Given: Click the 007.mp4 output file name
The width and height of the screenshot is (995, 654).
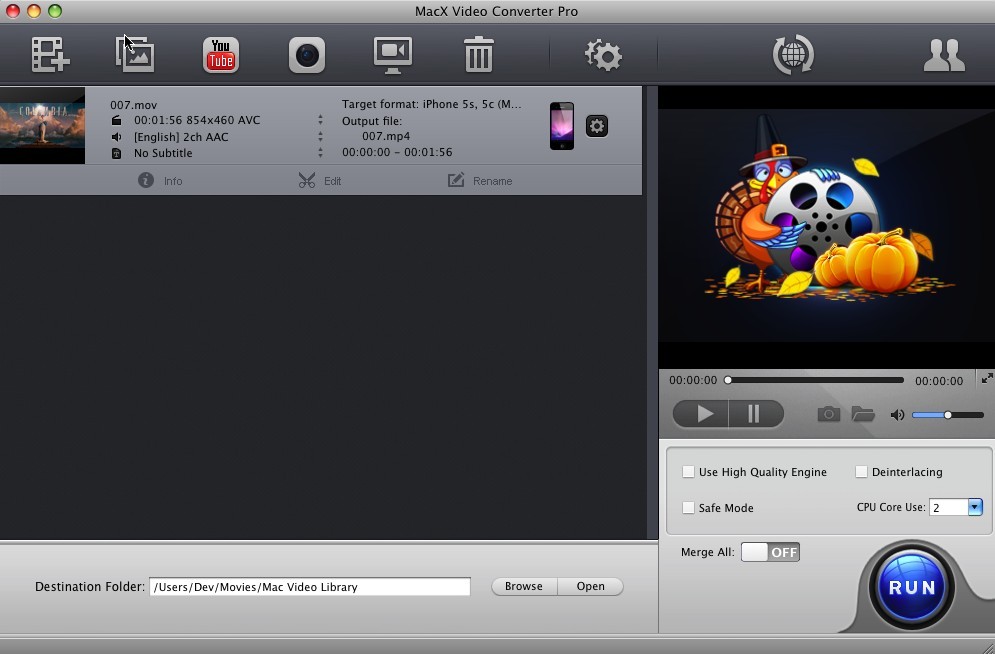Looking at the screenshot, I should [386, 136].
